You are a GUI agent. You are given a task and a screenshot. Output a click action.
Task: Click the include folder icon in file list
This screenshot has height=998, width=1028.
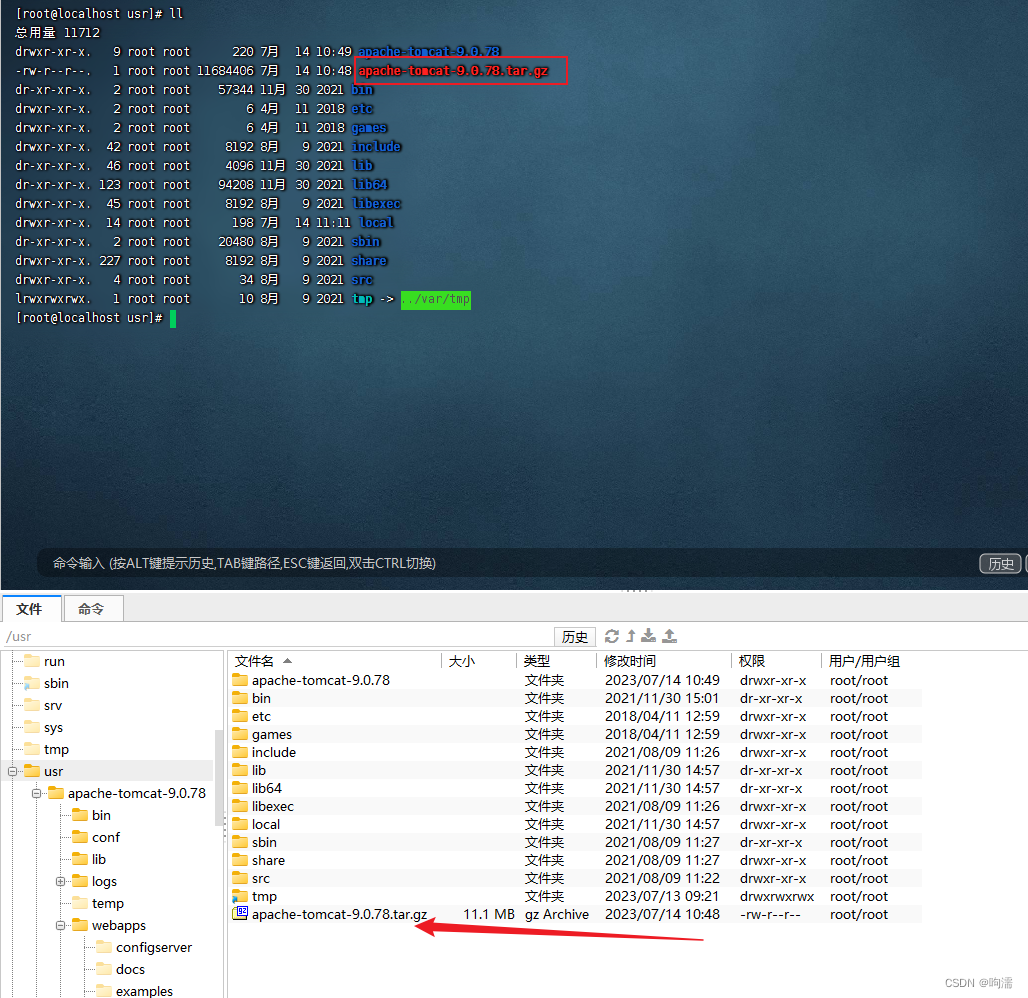pyautogui.click(x=240, y=752)
